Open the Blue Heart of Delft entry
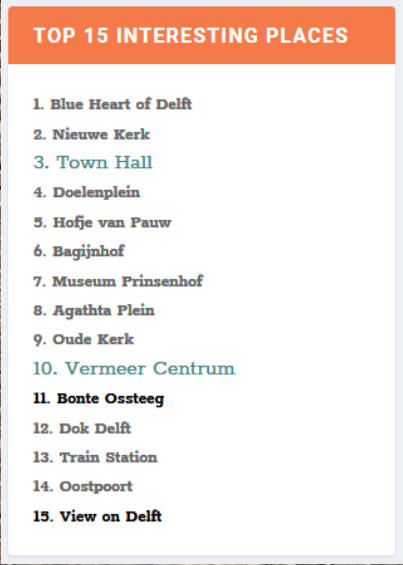The height and width of the screenshot is (565, 403). click(x=112, y=104)
